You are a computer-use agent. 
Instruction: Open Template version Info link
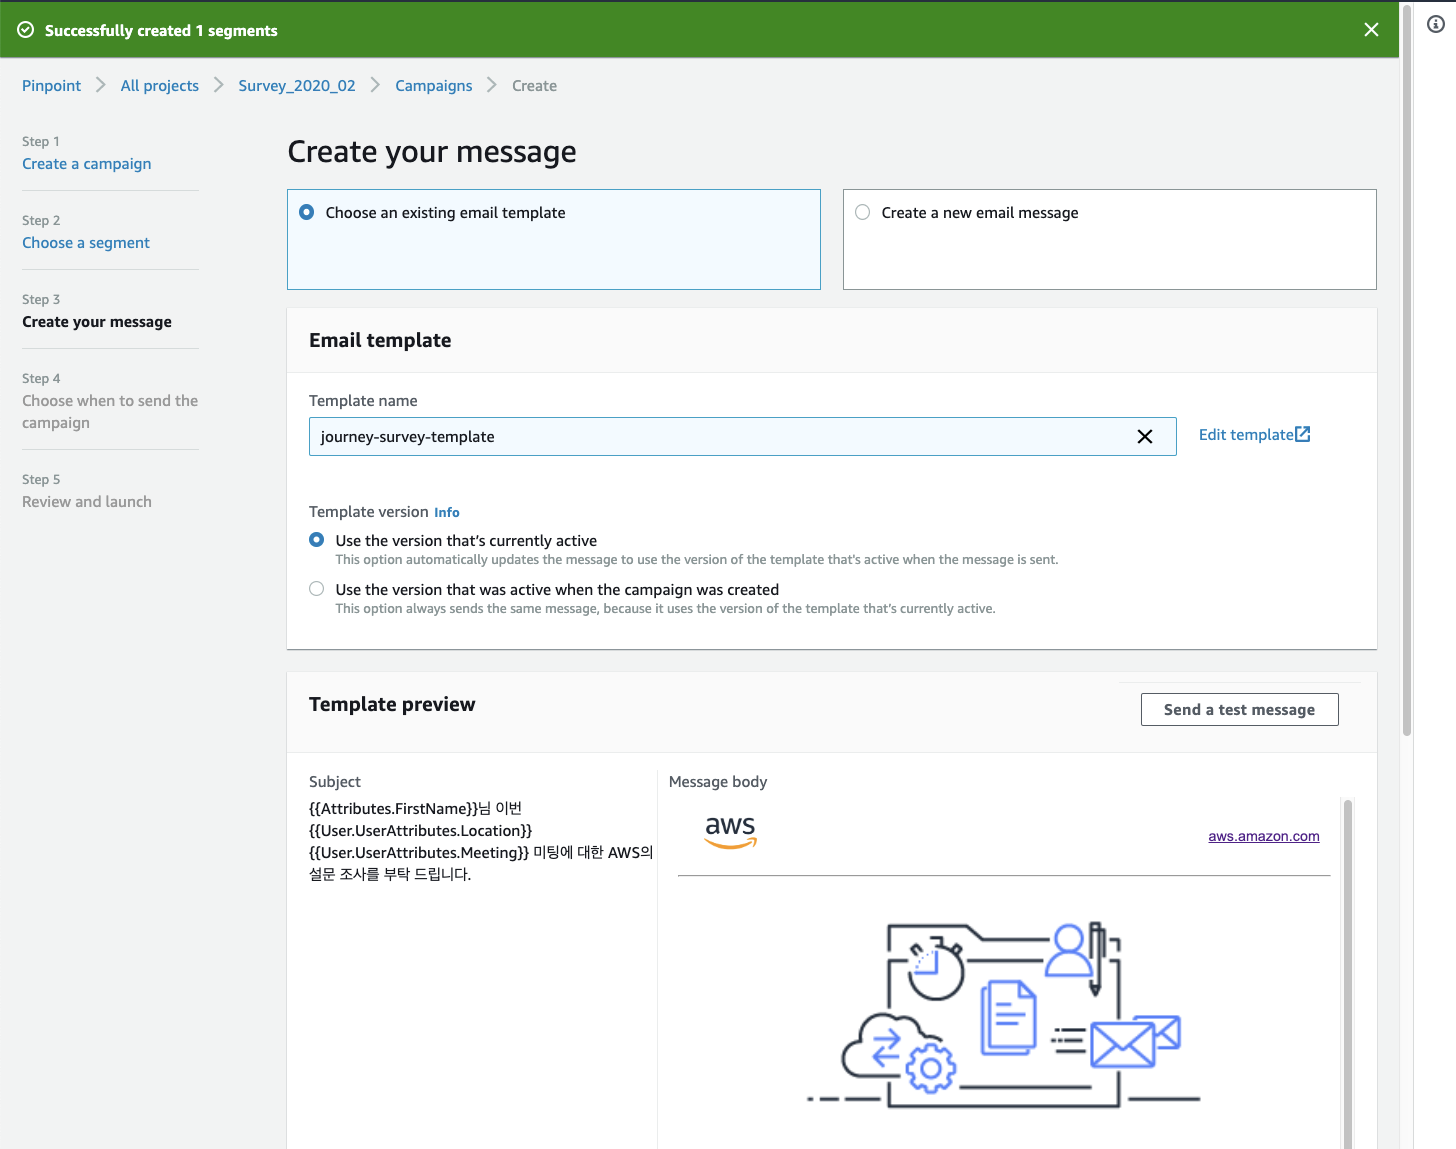tap(447, 512)
